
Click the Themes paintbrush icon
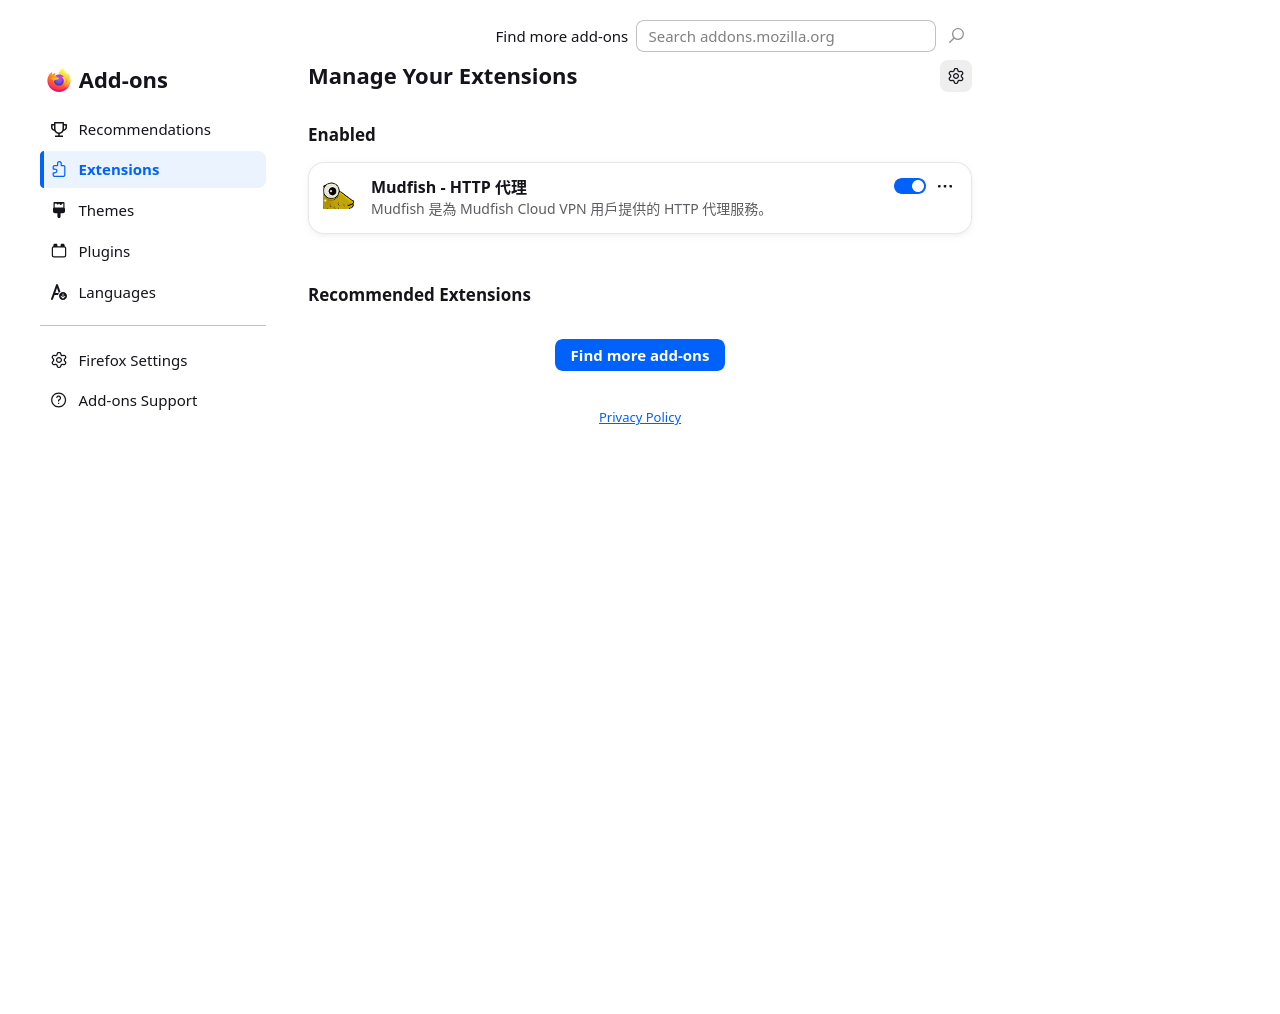coord(59,210)
